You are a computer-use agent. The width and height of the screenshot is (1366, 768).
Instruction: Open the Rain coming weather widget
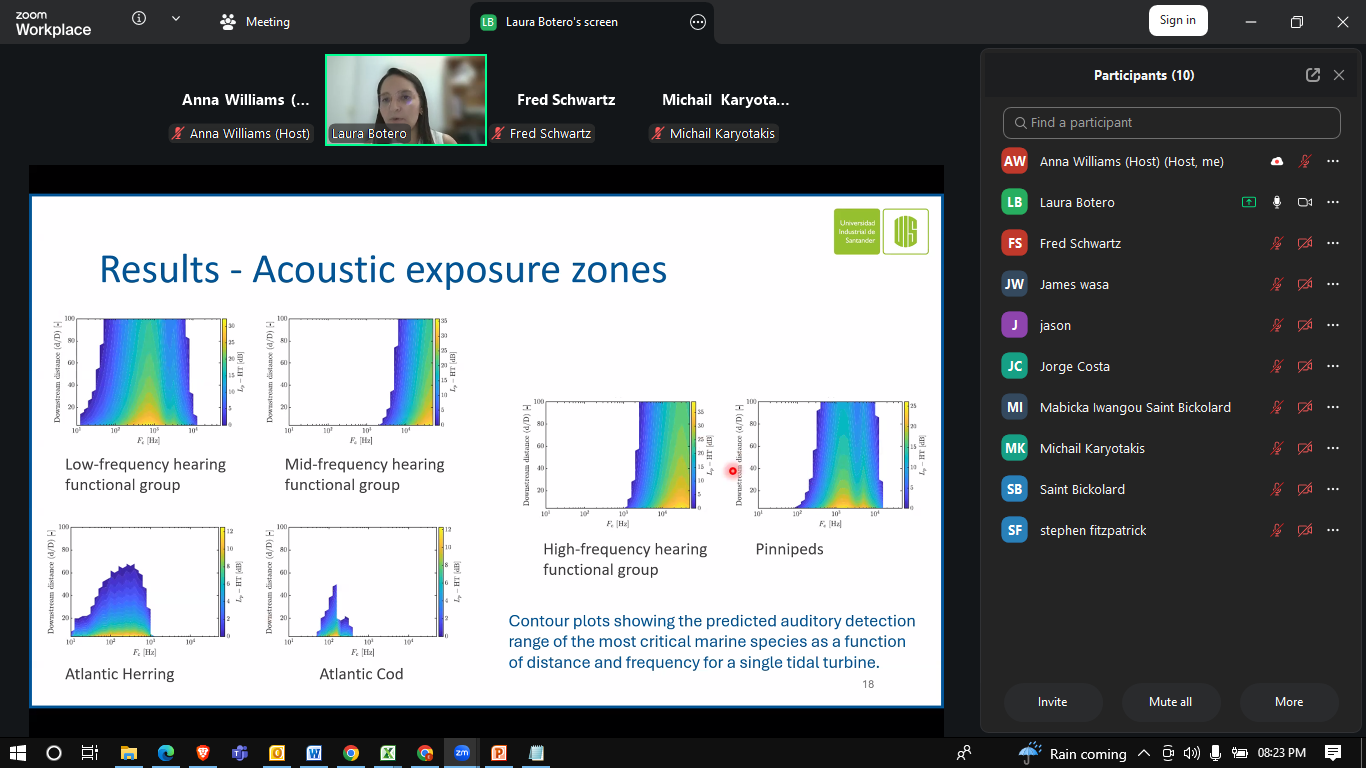tap(1074, 753)
